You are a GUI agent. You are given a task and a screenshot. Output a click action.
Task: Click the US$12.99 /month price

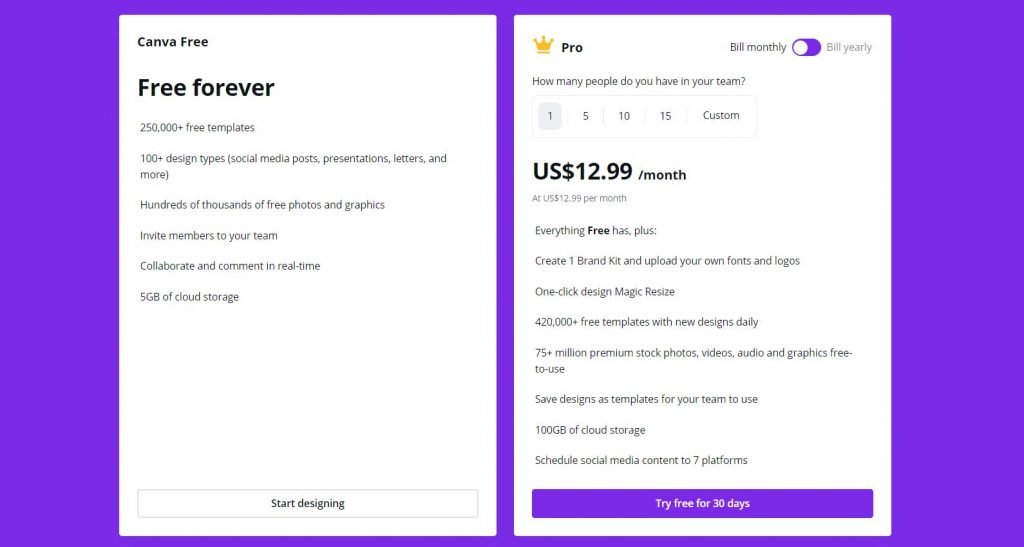[609, 172]
